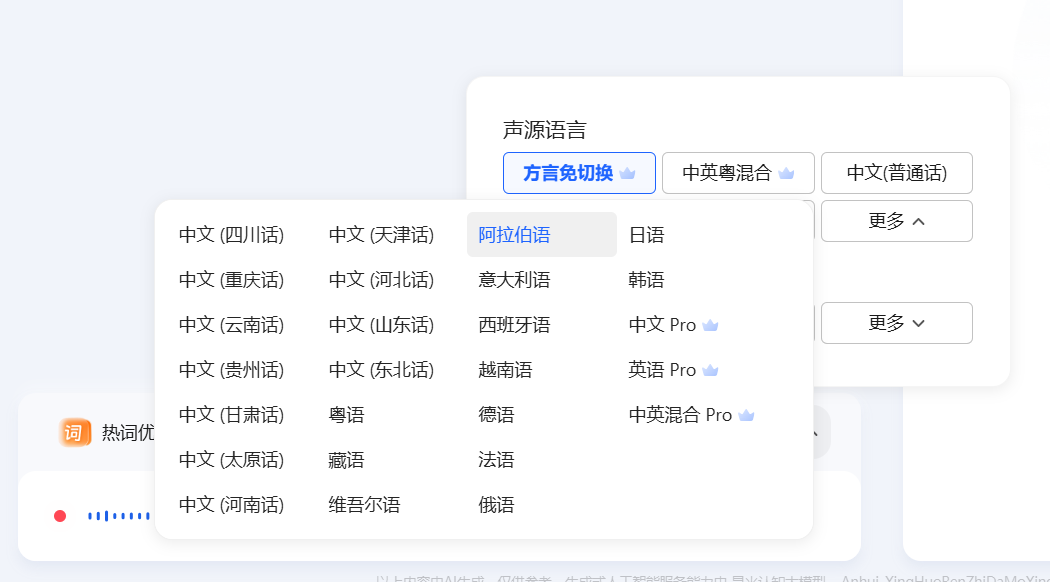Expand the lower 更多 dropdown

[x=896, y=323]
